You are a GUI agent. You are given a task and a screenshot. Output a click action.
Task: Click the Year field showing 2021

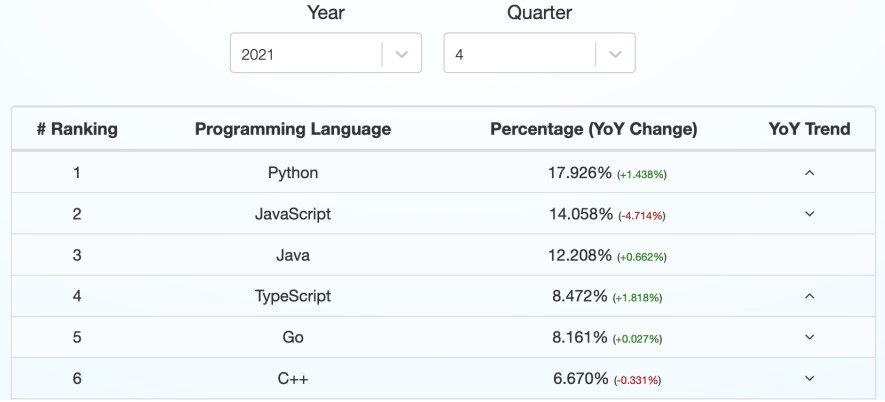305,54
